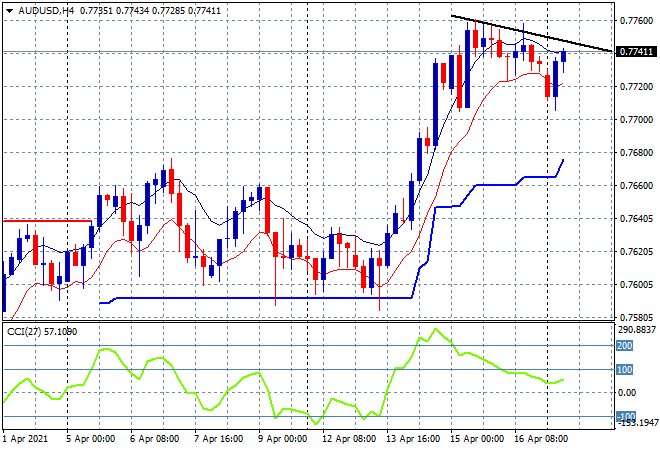Click the 0.77200 price axis label

636,87
